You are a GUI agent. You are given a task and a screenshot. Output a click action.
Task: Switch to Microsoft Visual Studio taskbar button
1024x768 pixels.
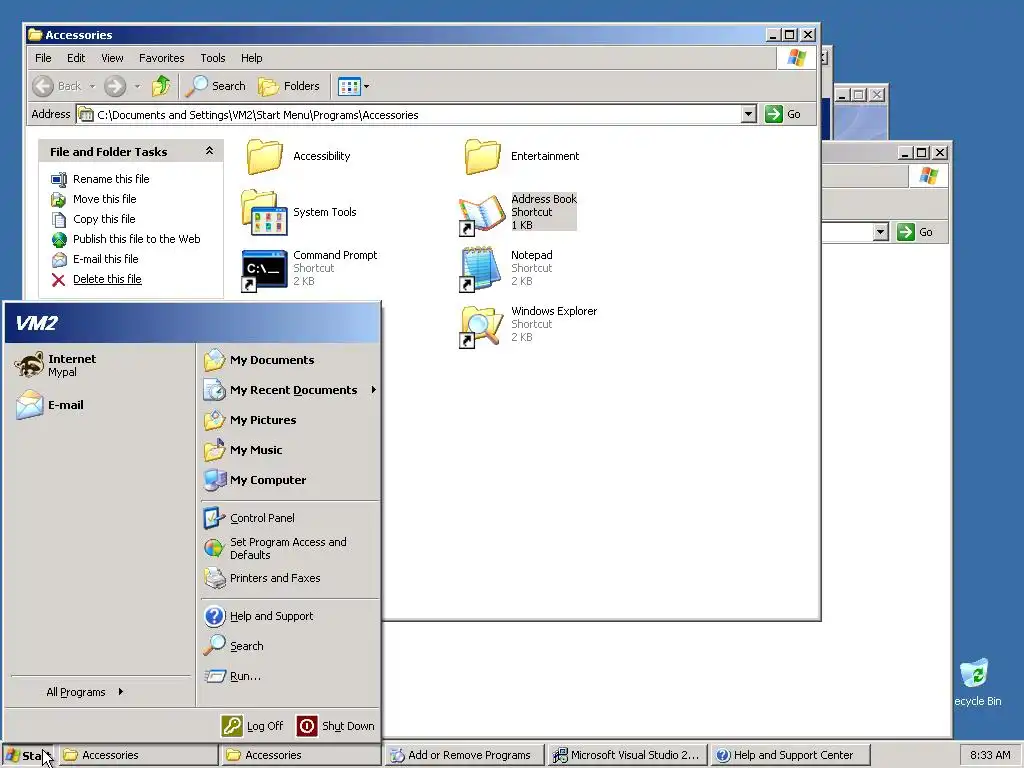(627, 756)
